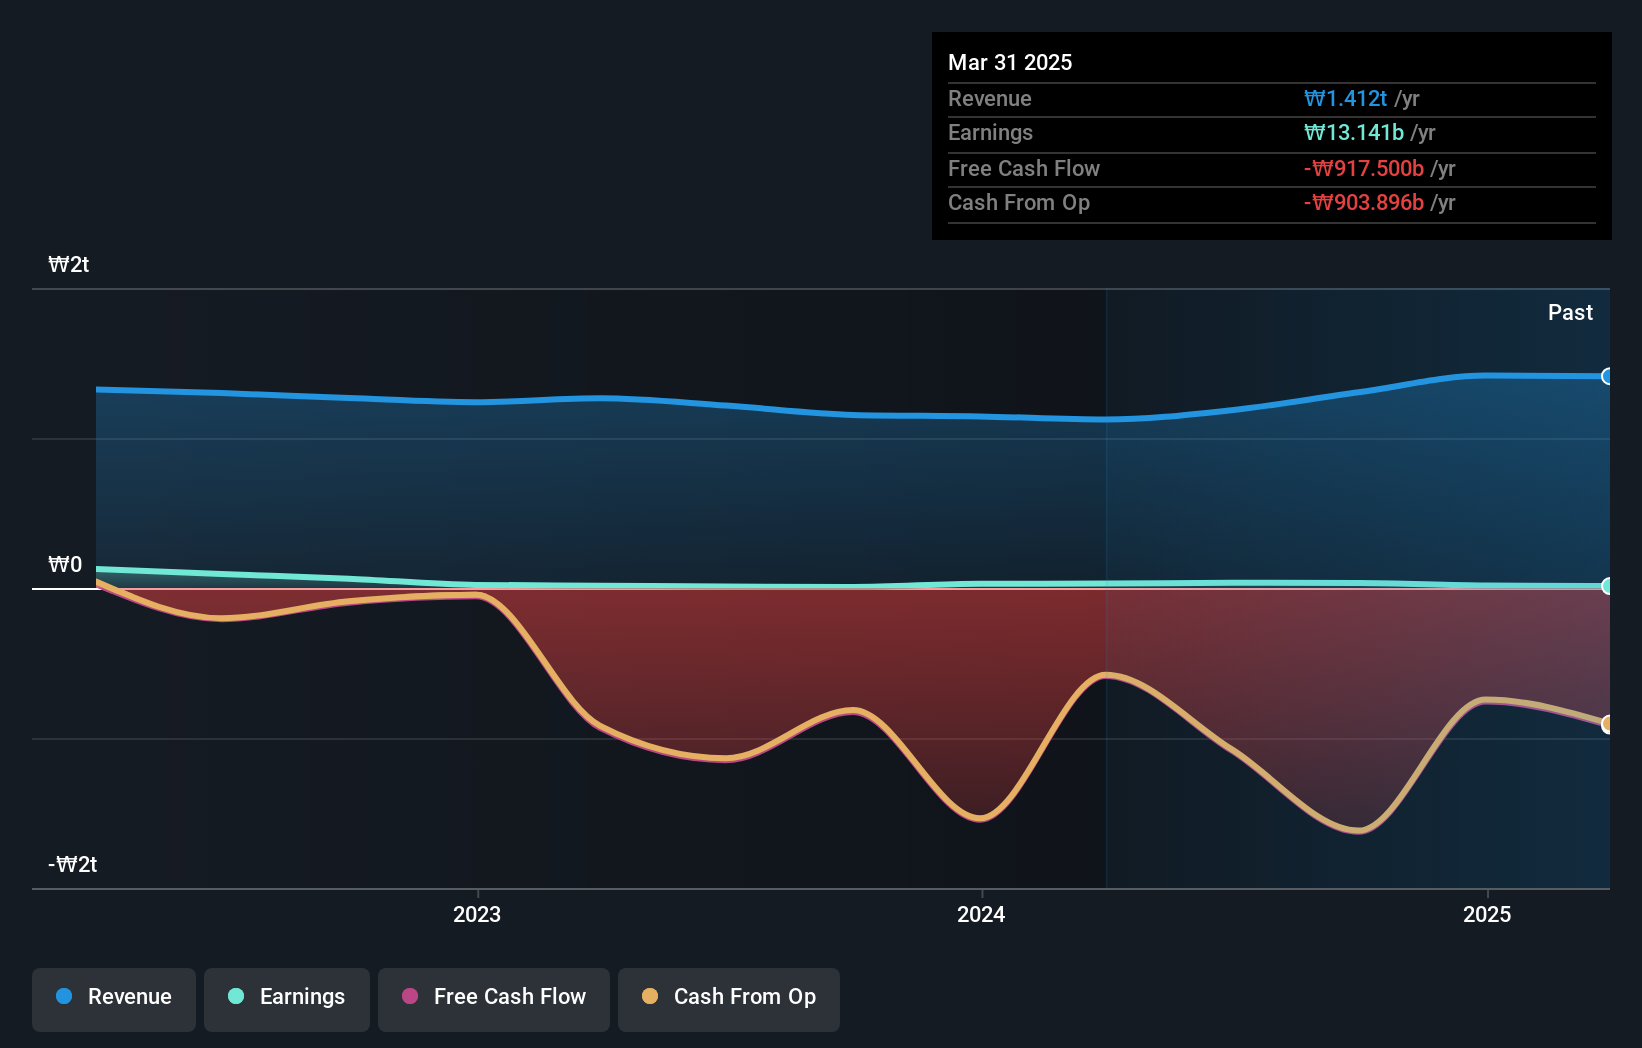Toggle the Revenue legend button
This screenshot has width=1642, height=1048.
point(114,999)
